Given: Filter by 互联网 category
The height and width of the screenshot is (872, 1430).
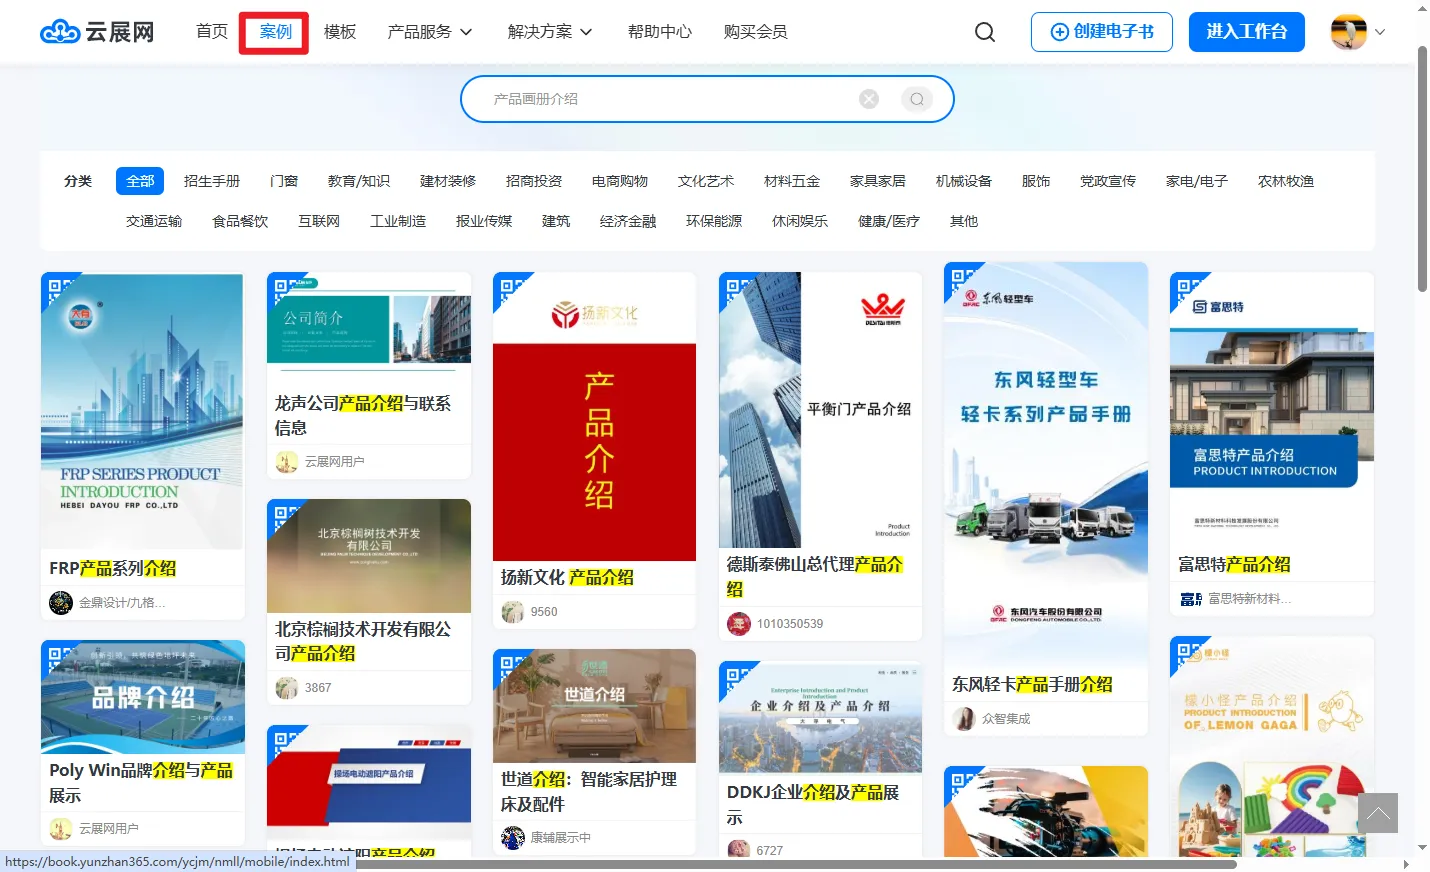Looking at the screenshot, I should tap(319, 221).
